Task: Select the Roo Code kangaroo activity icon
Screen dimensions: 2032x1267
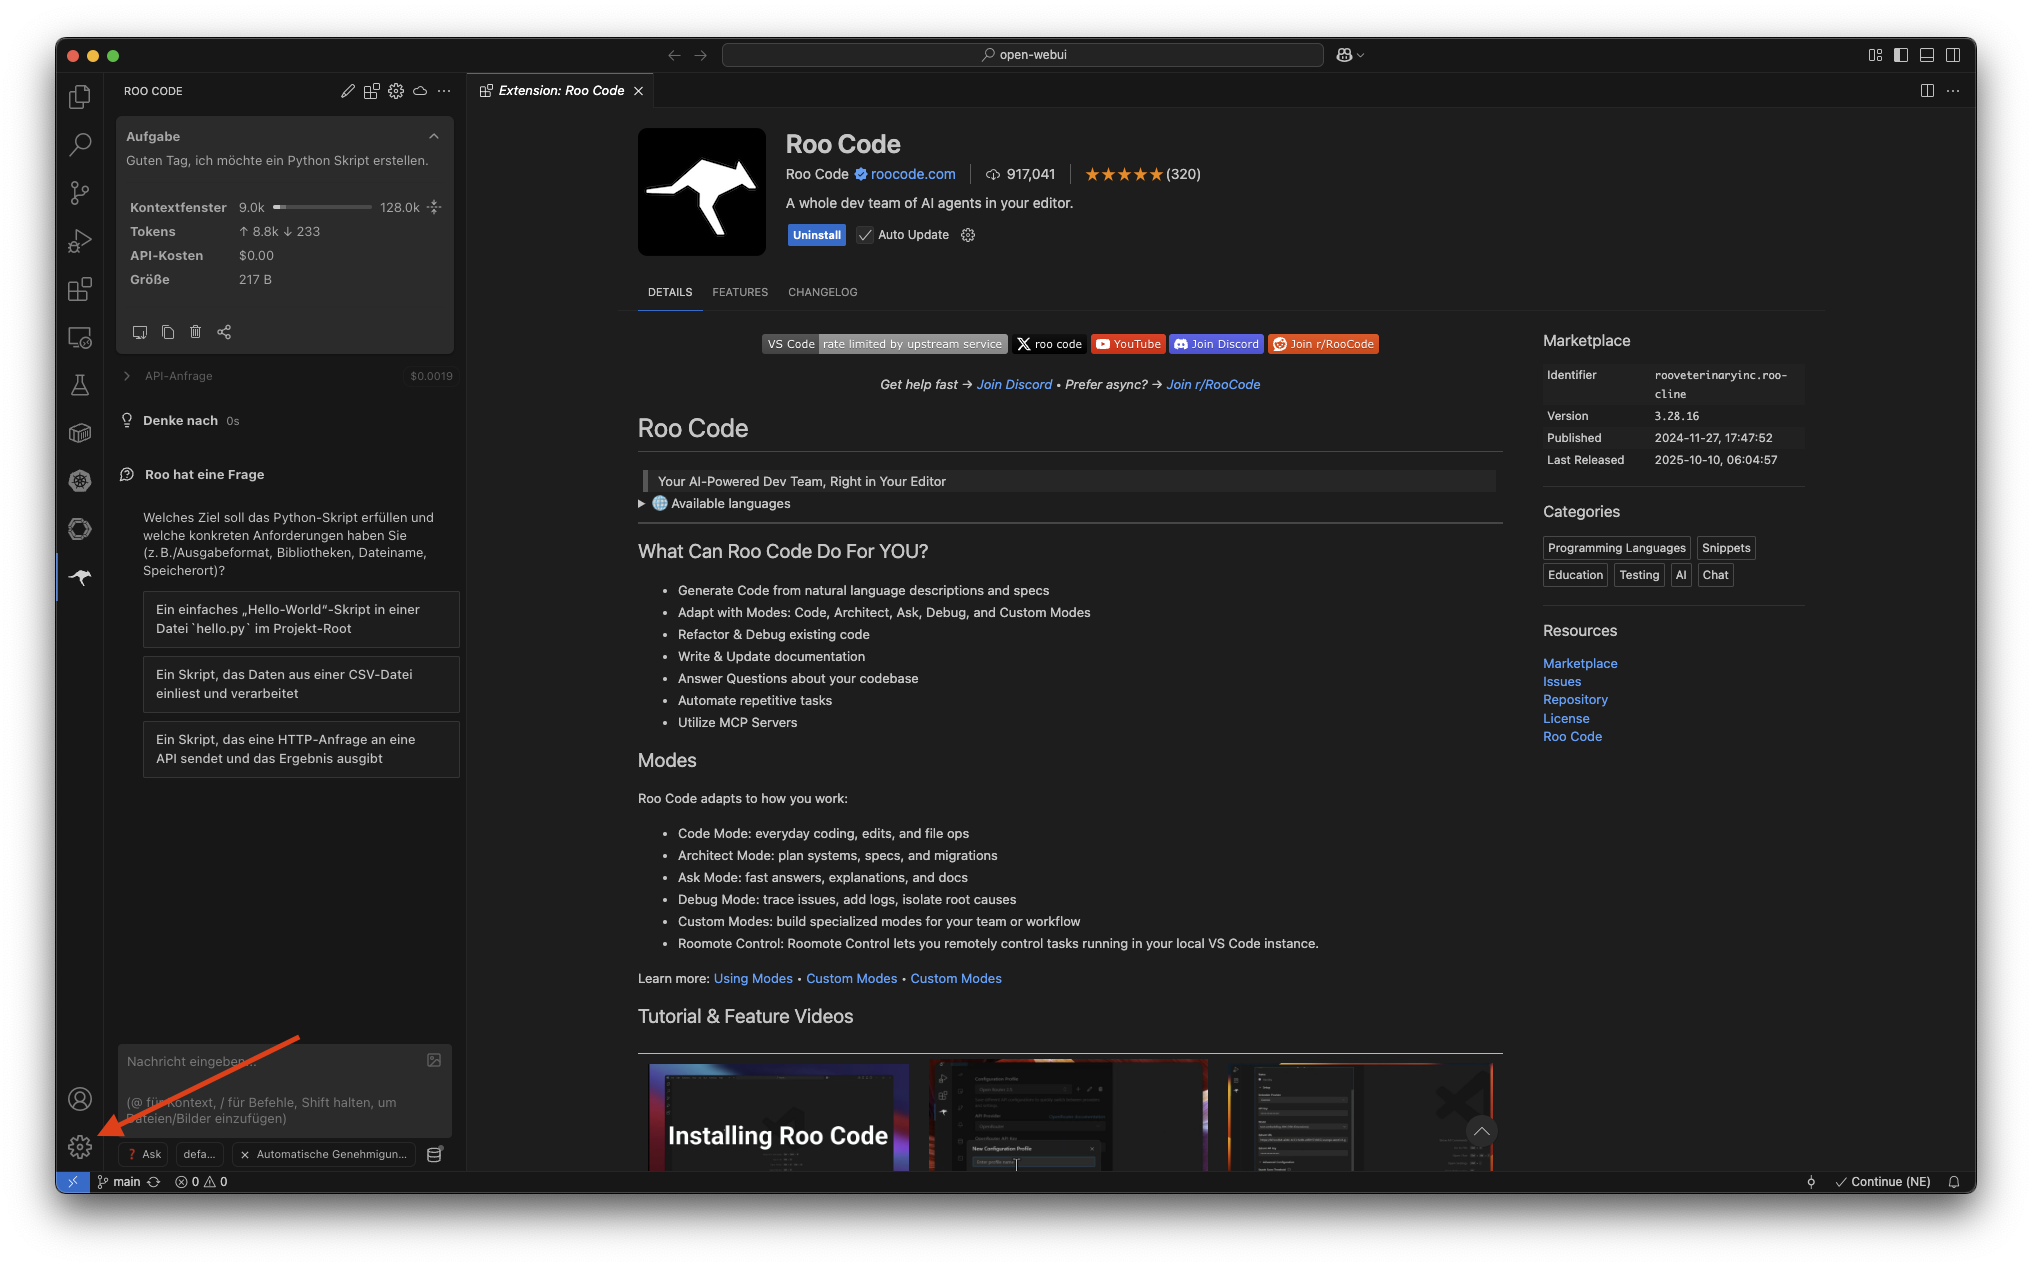Action: (x=80, y=577)
